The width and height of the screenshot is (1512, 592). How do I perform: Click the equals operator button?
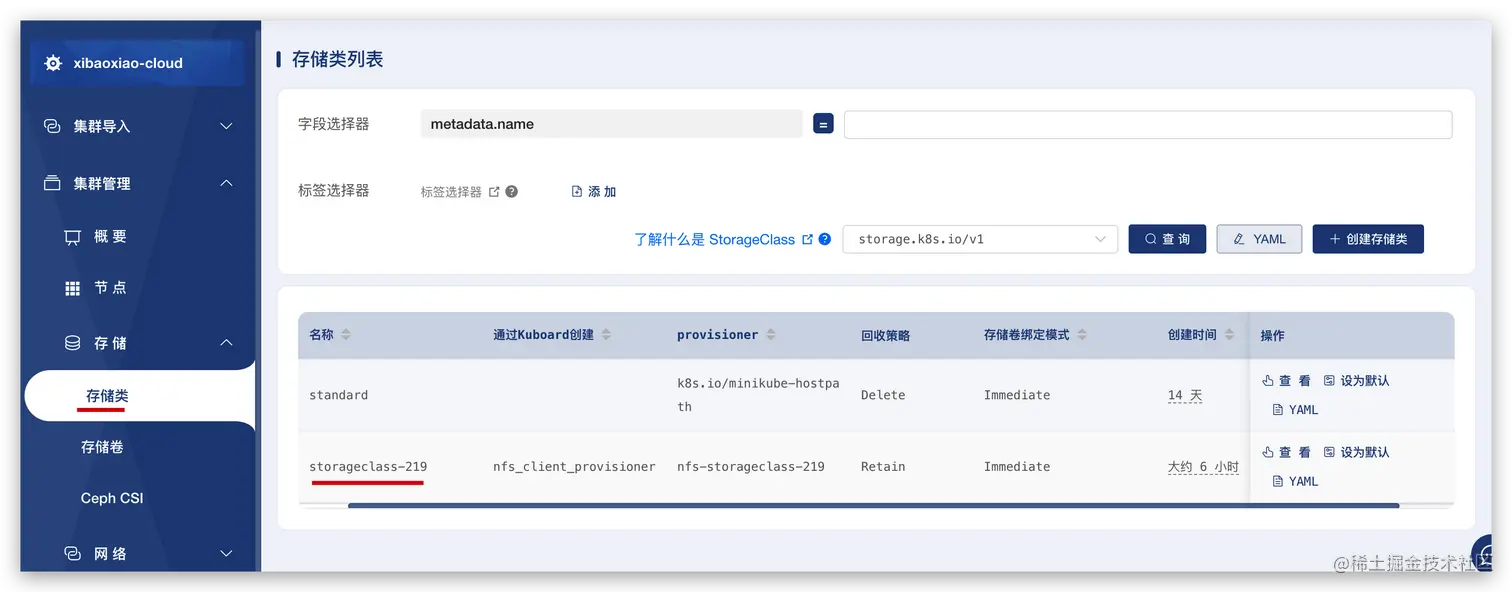tap(823, 124)
